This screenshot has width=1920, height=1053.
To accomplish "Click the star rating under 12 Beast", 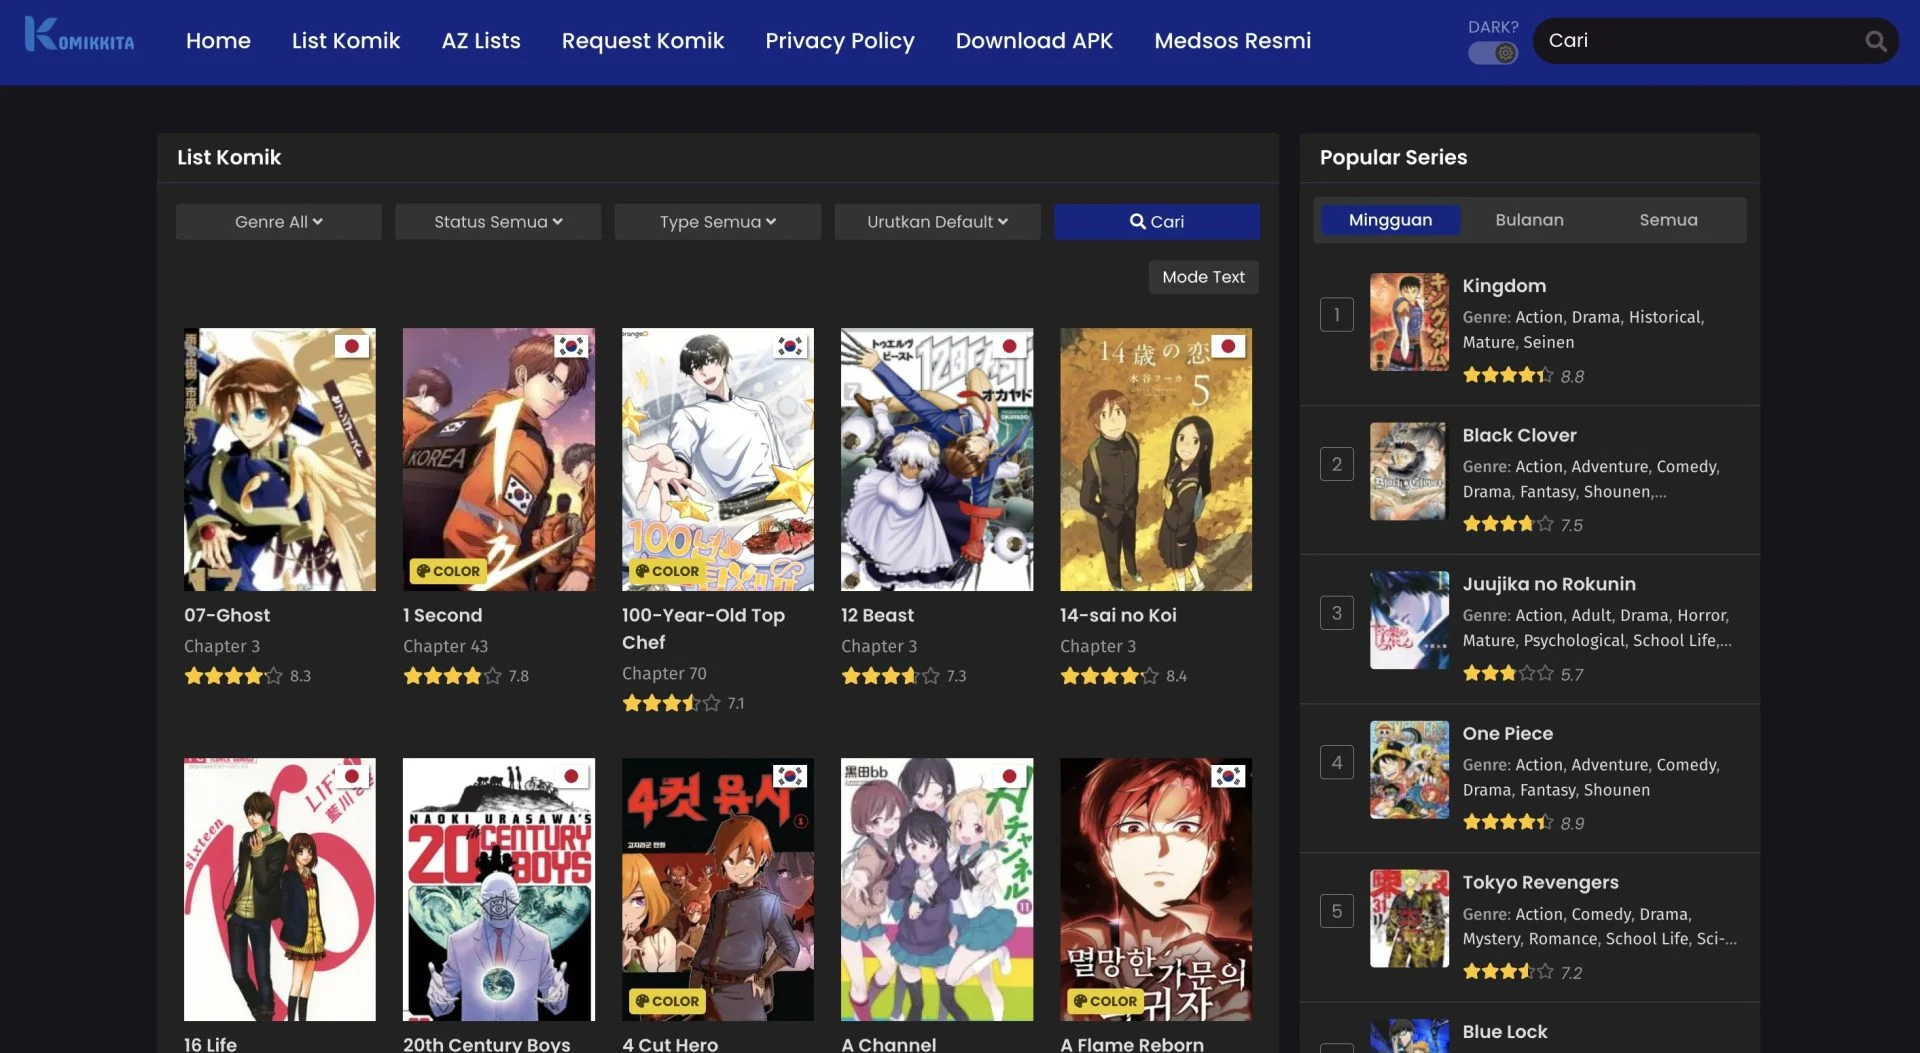I will point(890,676).
